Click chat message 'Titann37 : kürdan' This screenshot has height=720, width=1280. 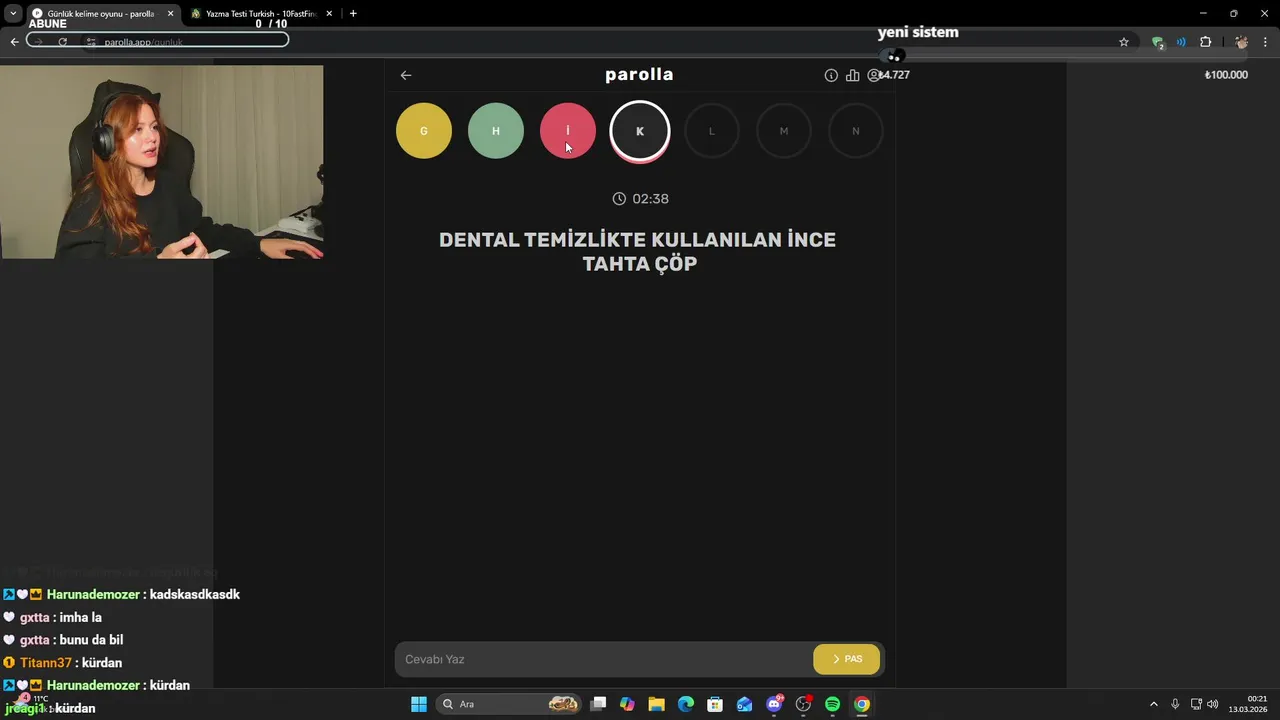point(62,663)
